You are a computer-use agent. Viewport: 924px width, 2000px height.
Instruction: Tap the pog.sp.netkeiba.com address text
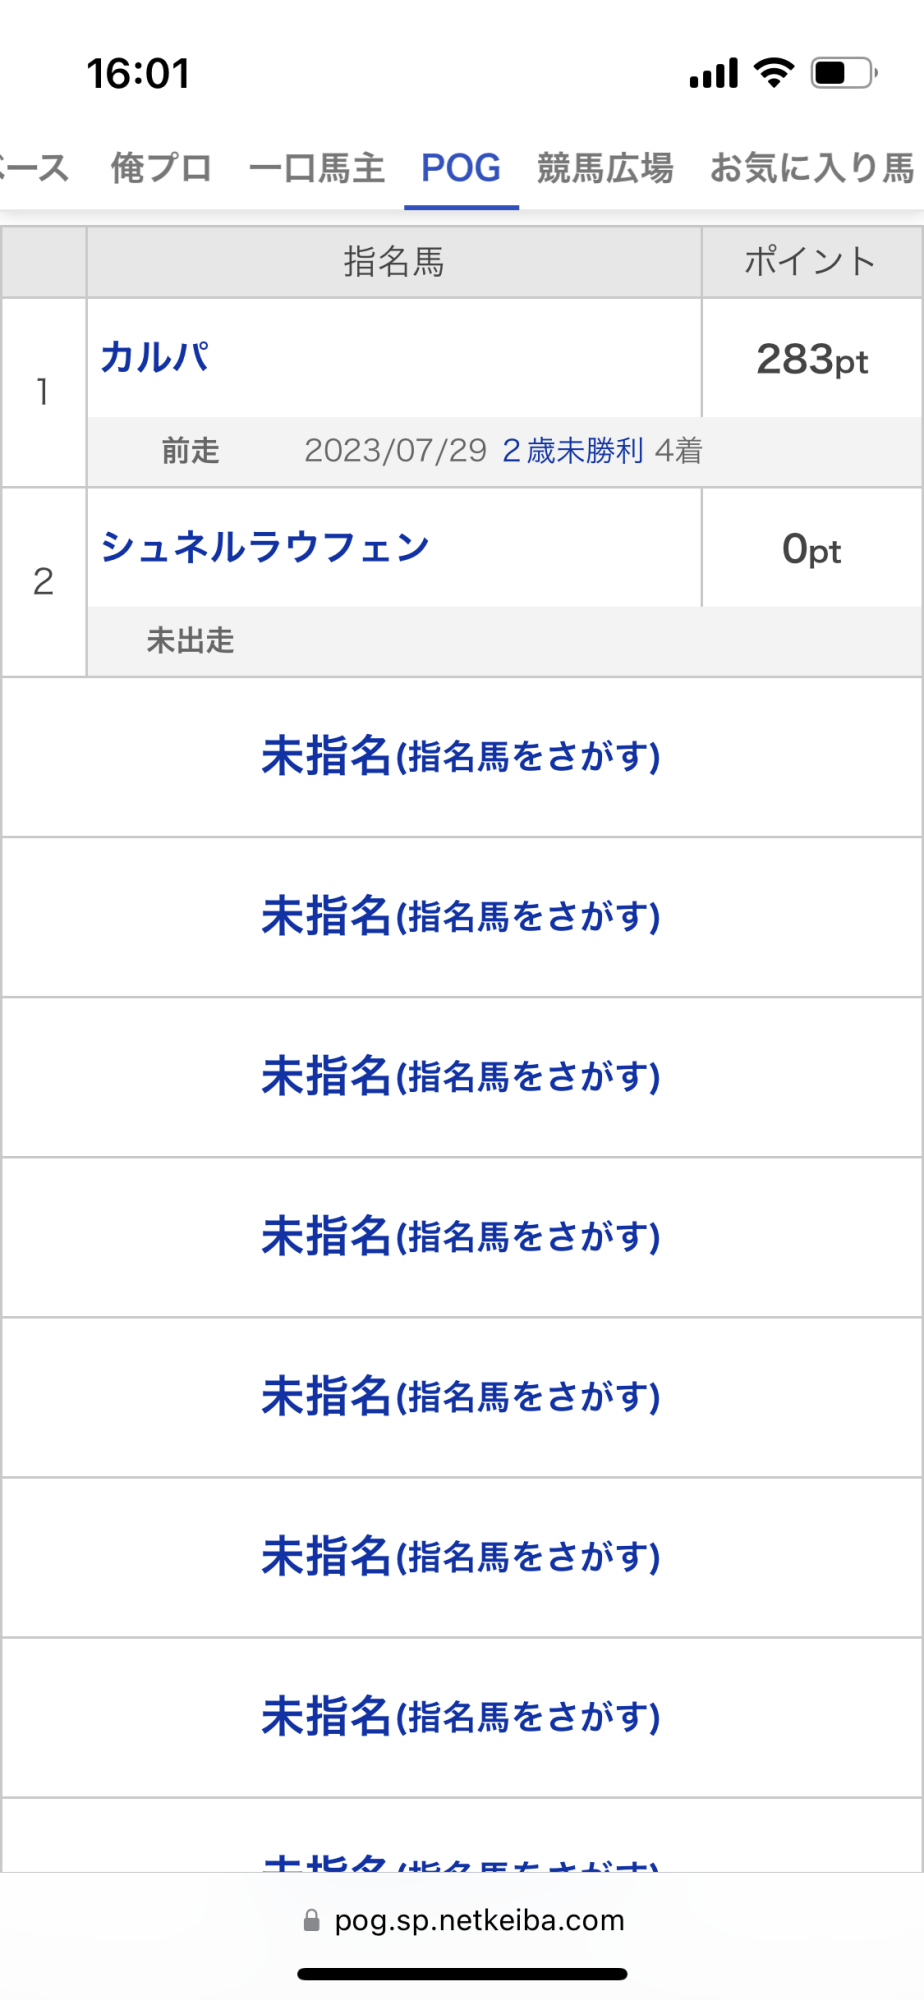(479, 1920)
